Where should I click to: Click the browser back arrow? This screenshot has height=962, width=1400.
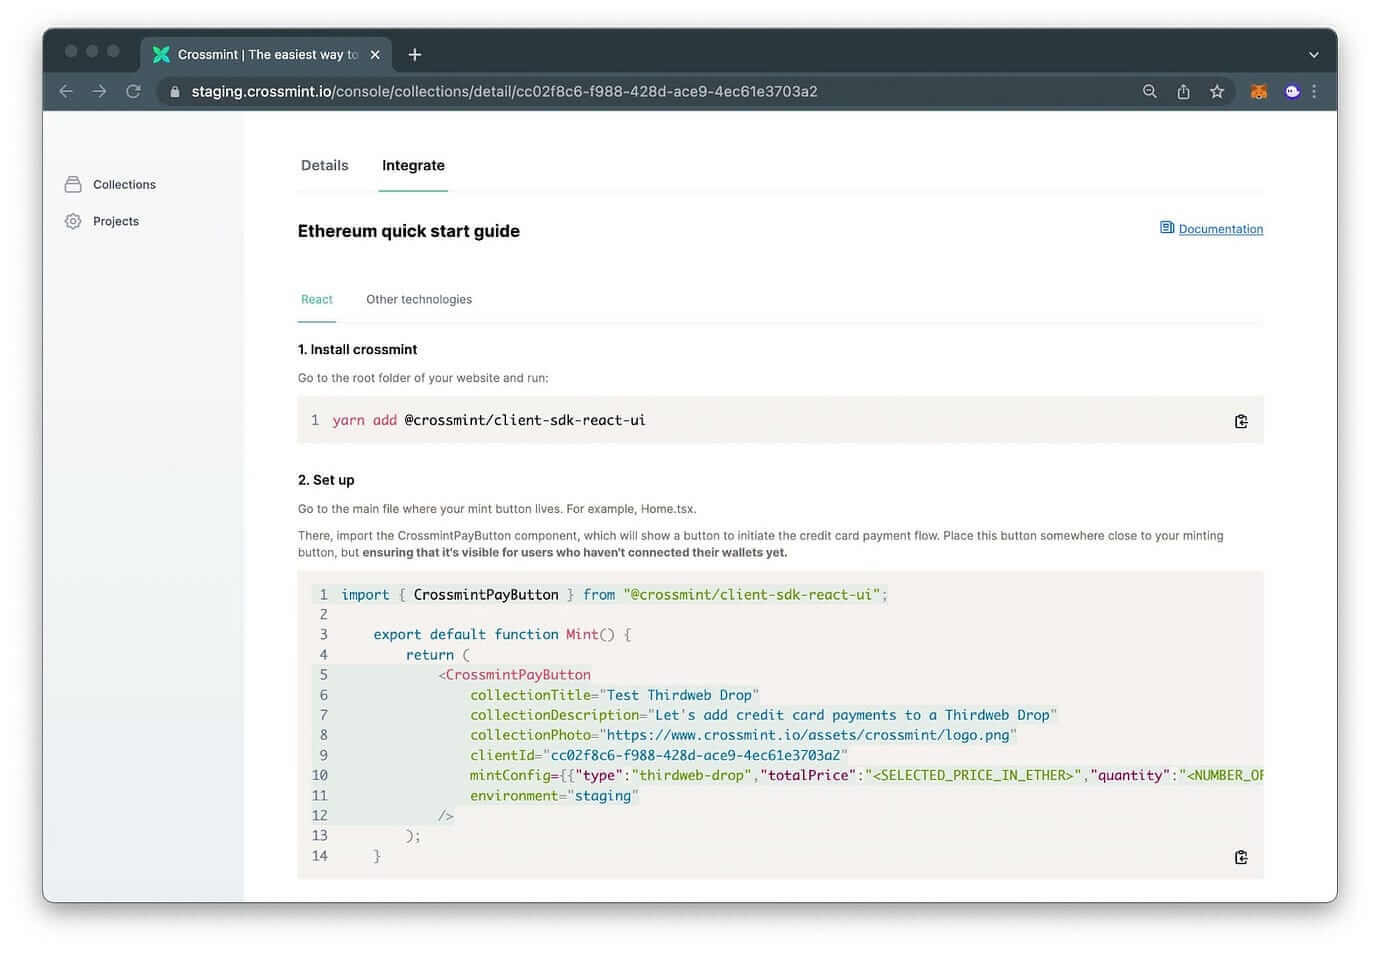[67, 92]
